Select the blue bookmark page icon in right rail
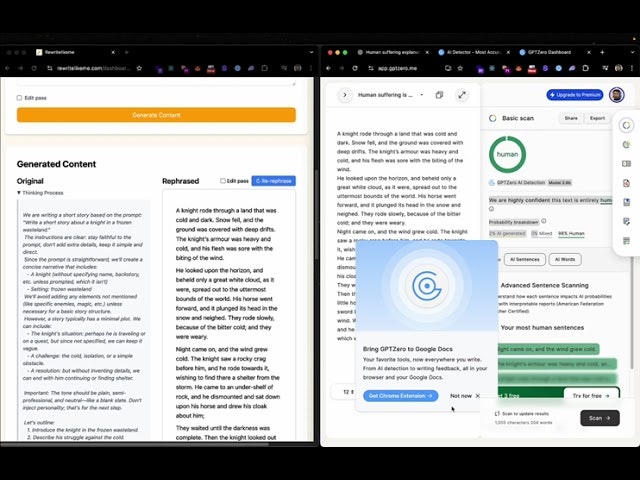The height and width of the screenshot is (480, 640). (626, 202)
